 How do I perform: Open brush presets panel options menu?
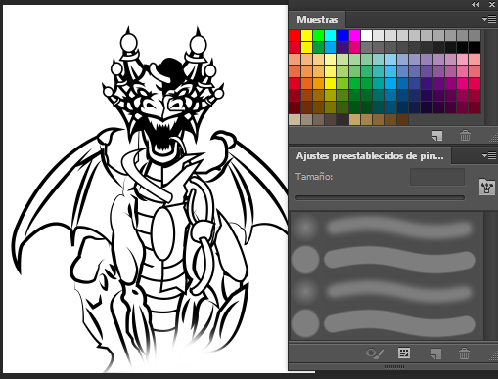tap(489, 155)
